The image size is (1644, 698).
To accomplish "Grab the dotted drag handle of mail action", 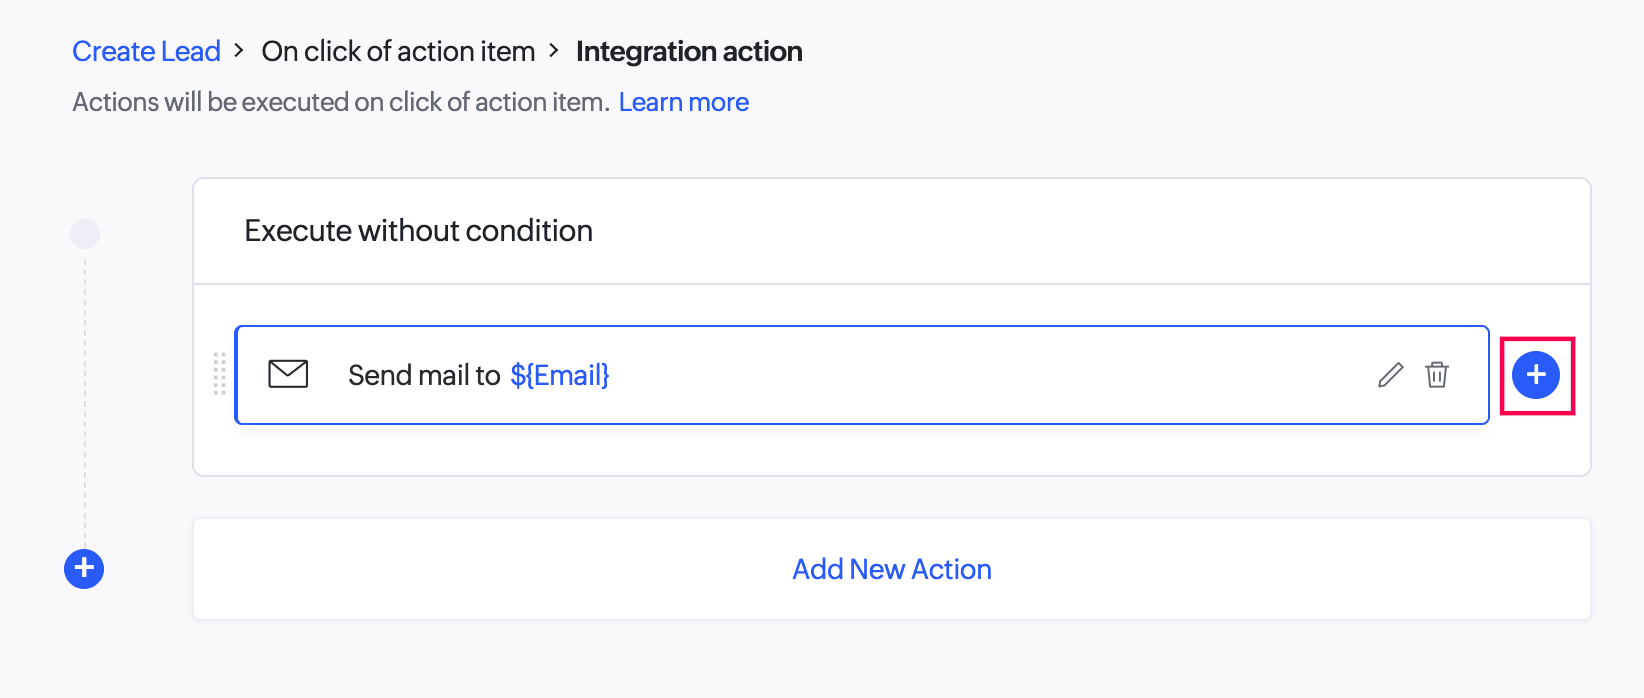I will [219, 374].
